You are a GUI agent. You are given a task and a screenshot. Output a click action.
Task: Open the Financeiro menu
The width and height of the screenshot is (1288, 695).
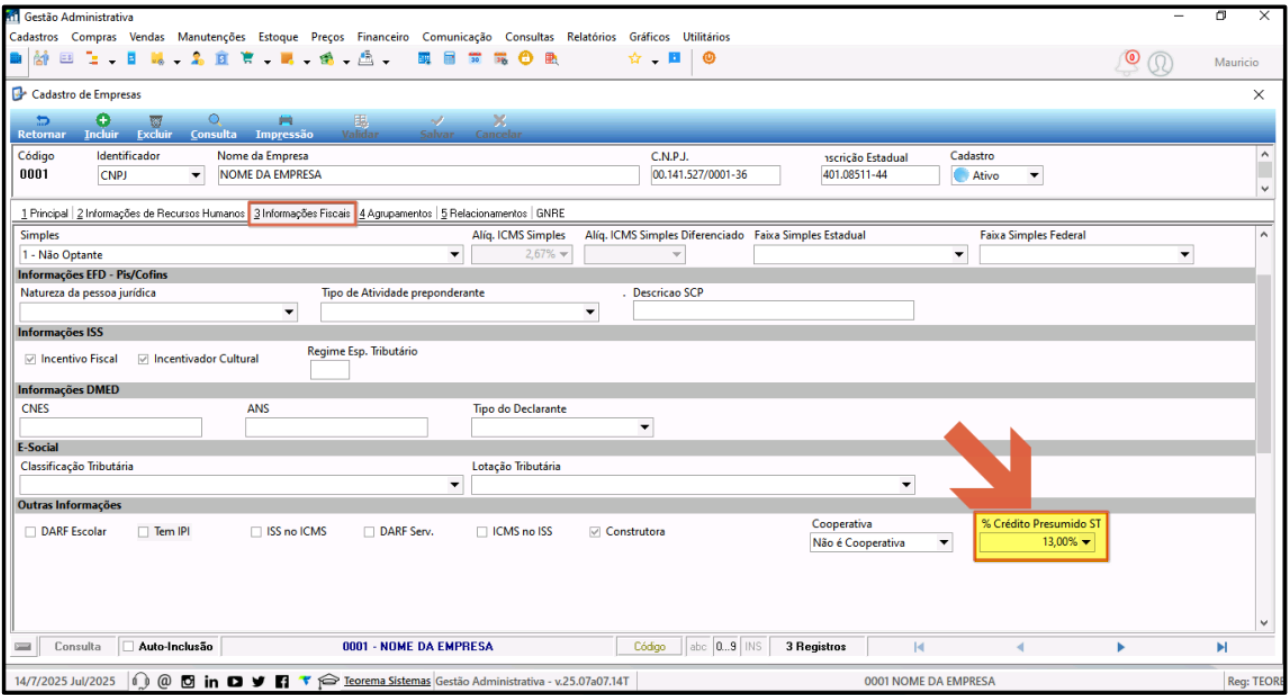point(383,37)
